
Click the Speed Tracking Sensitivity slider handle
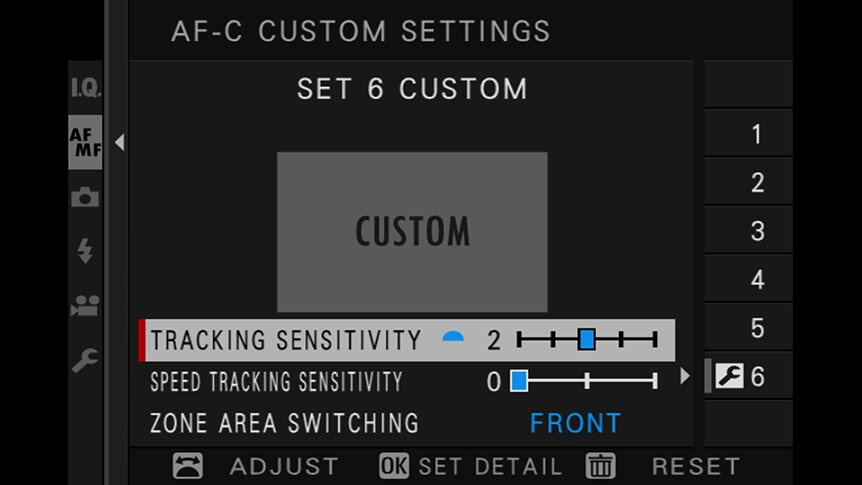pyautogui.click(x=519, y=381)
